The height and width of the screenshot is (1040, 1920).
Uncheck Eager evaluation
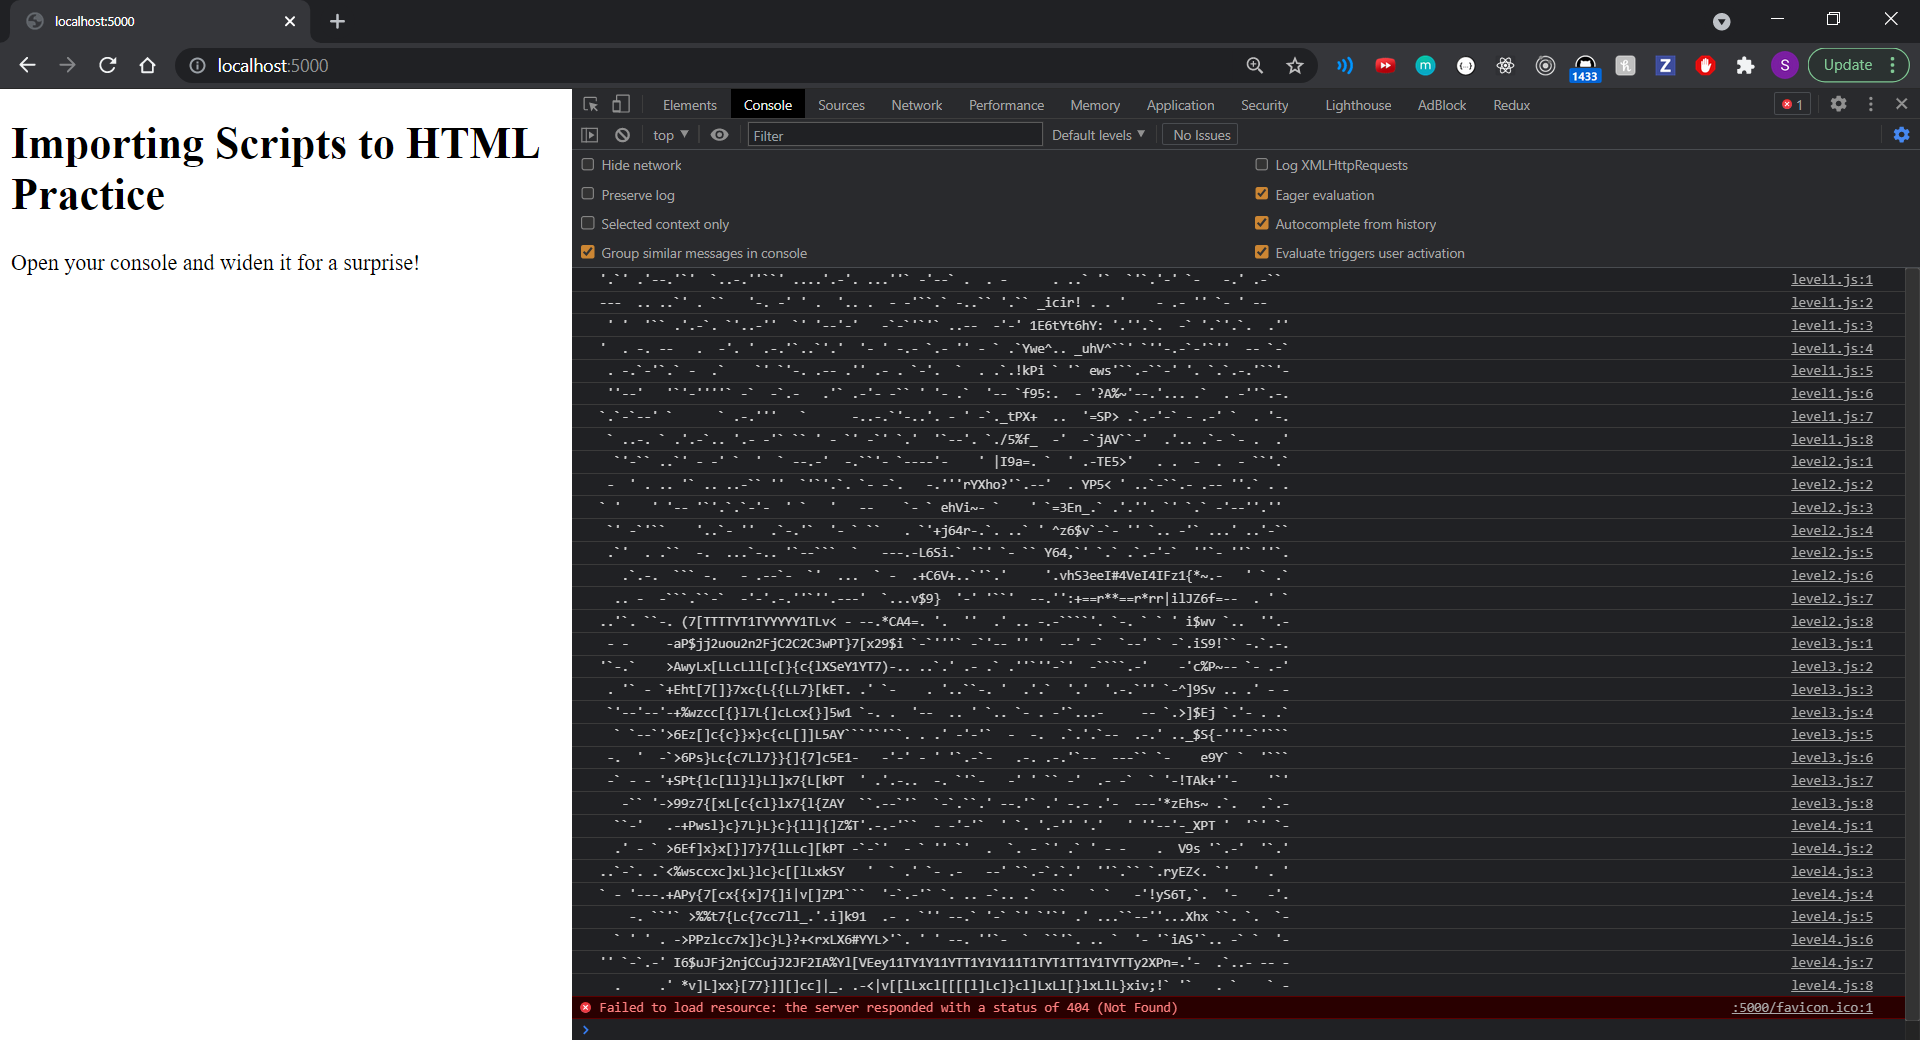[x=1262, y=193]
